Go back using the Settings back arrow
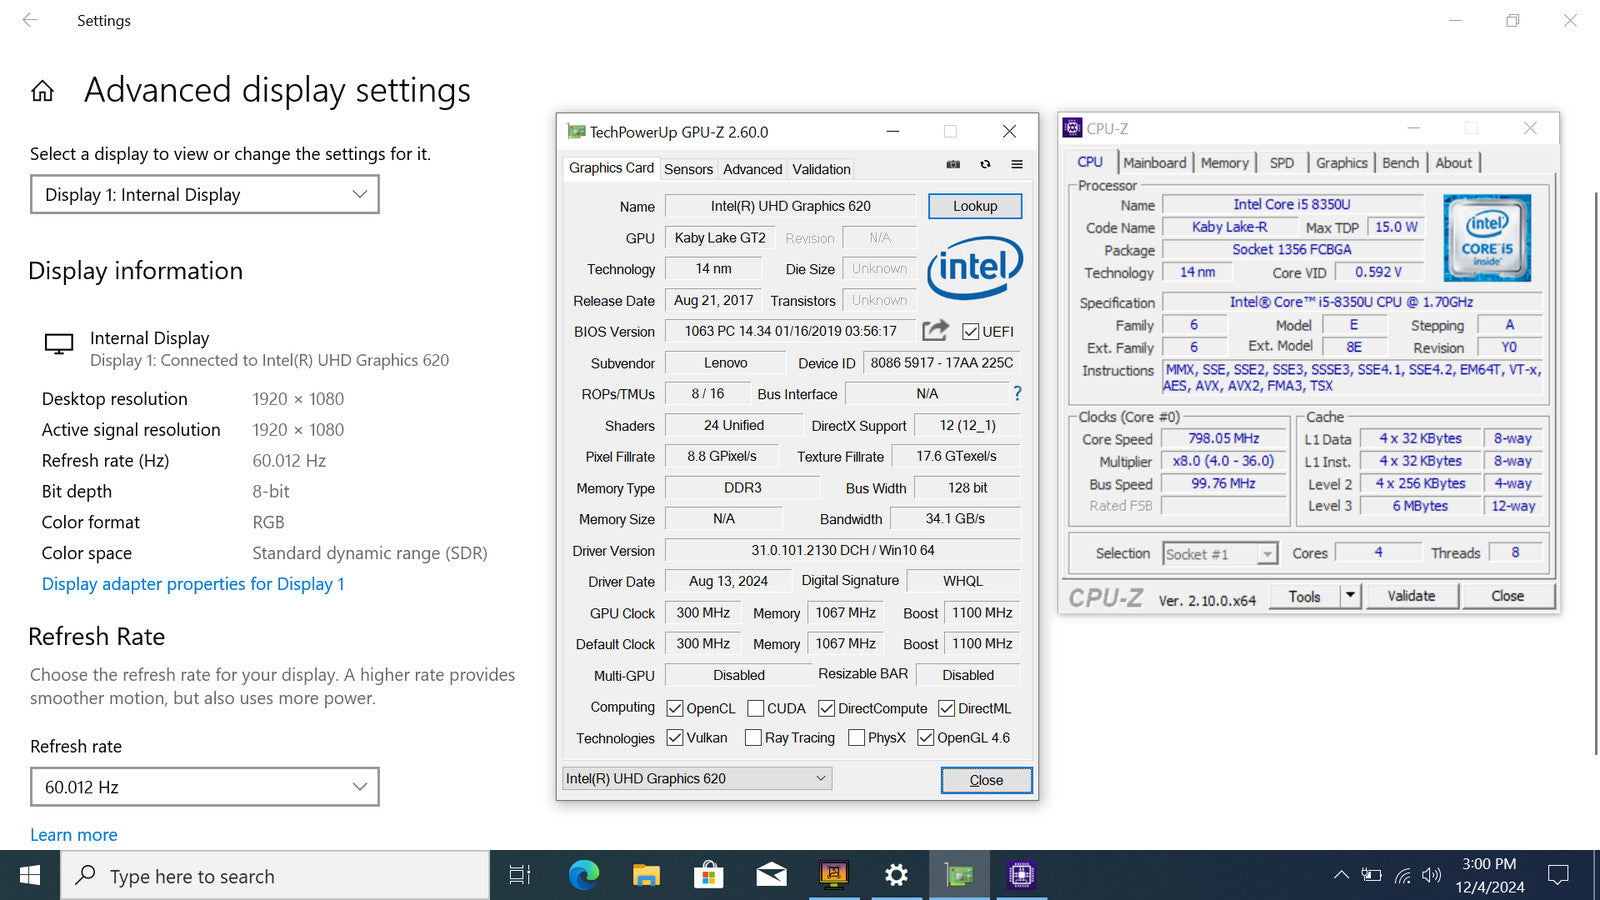The height and width of the screenshot is (900, 1600). click(30, 20)
